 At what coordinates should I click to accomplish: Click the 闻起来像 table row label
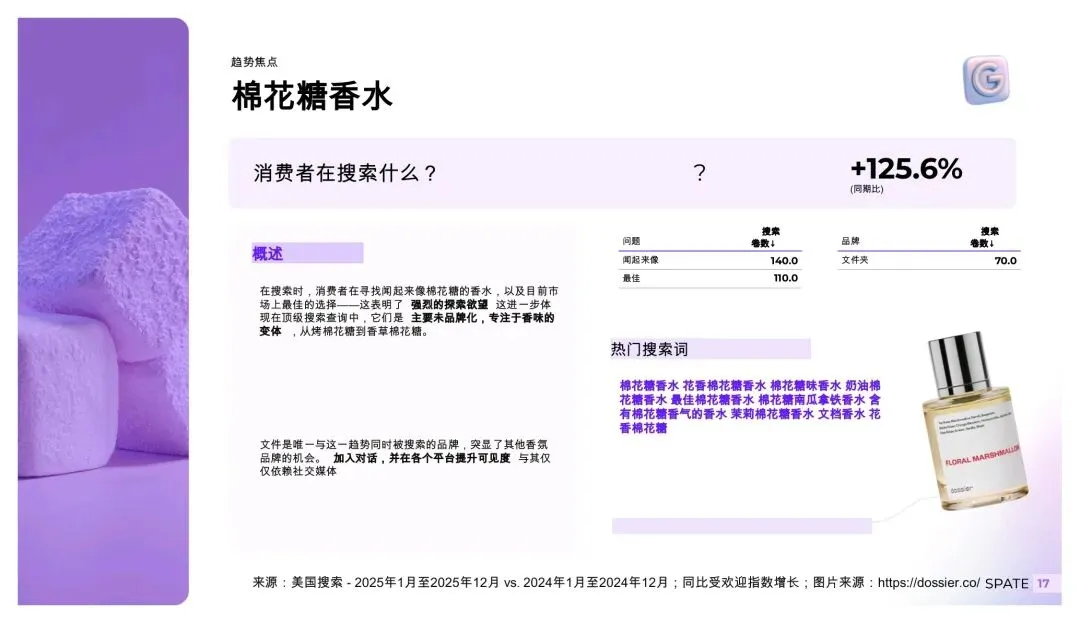pyautogui.click(x=640, y=260)
